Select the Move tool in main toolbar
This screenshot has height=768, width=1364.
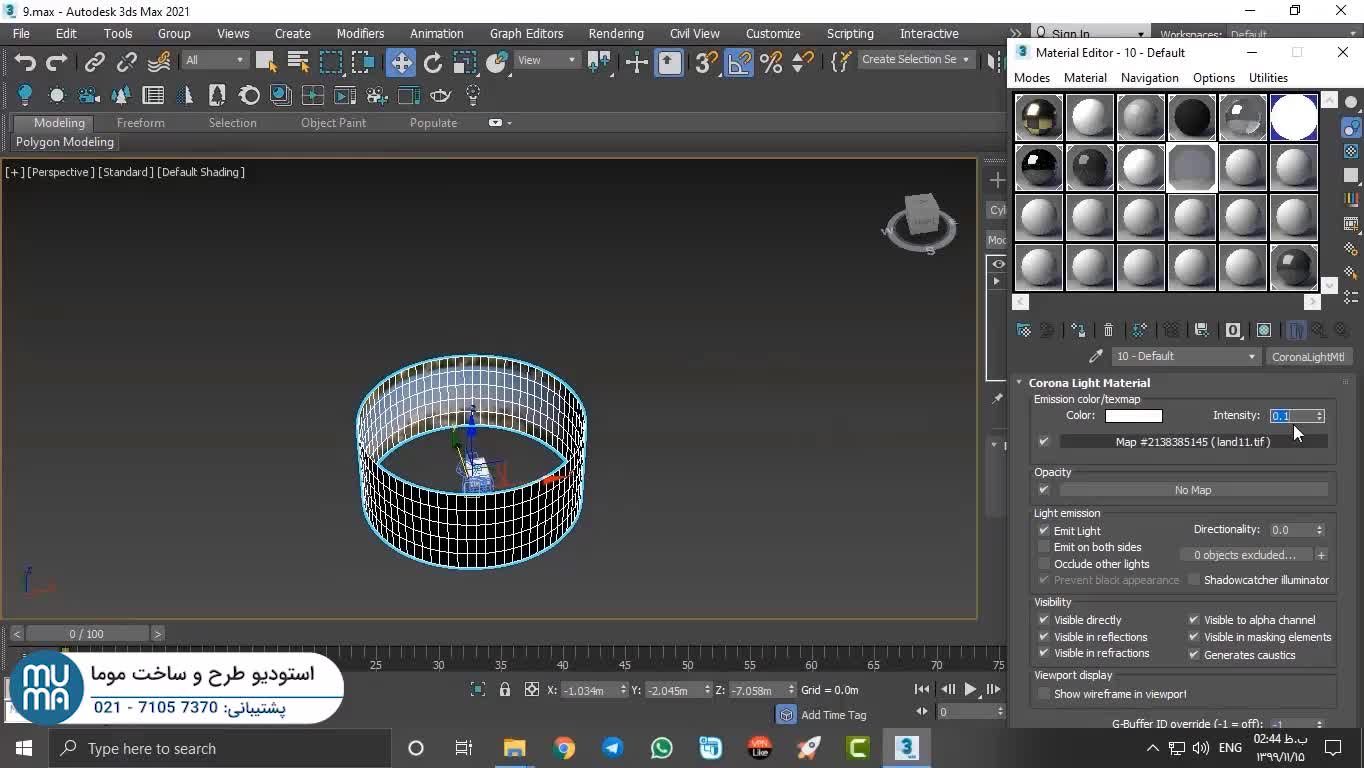pyautogui.click(x=400, y=62)
